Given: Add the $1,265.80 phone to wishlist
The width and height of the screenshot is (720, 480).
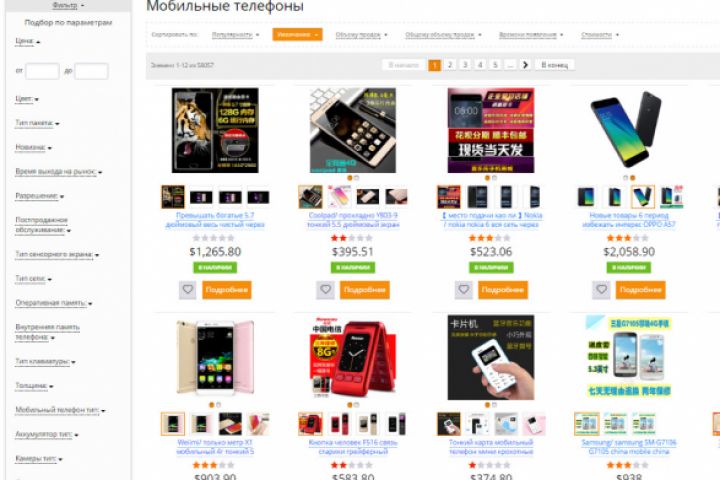Looking at the screenshot, I should click(187, 290).
